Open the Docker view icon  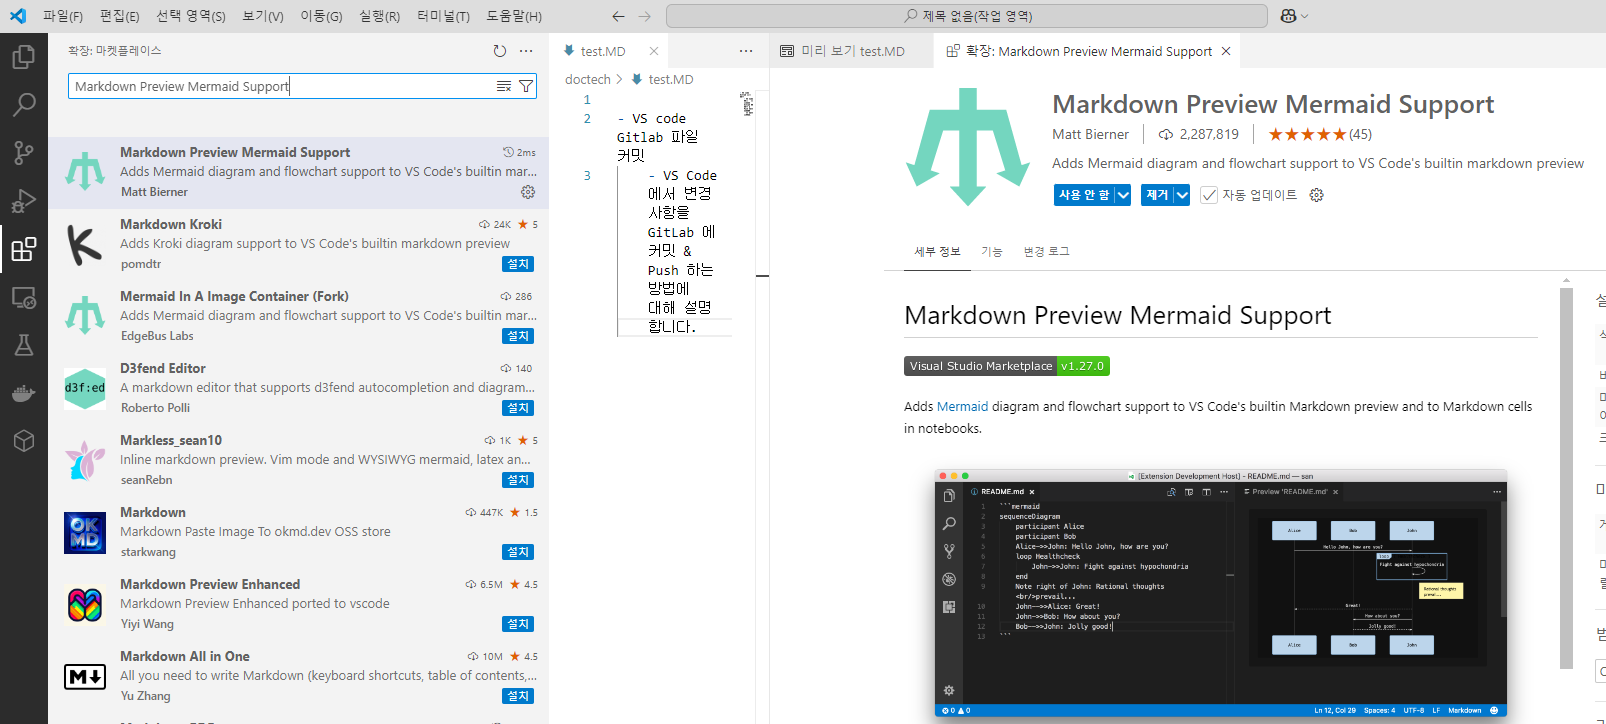pos(23,393)
